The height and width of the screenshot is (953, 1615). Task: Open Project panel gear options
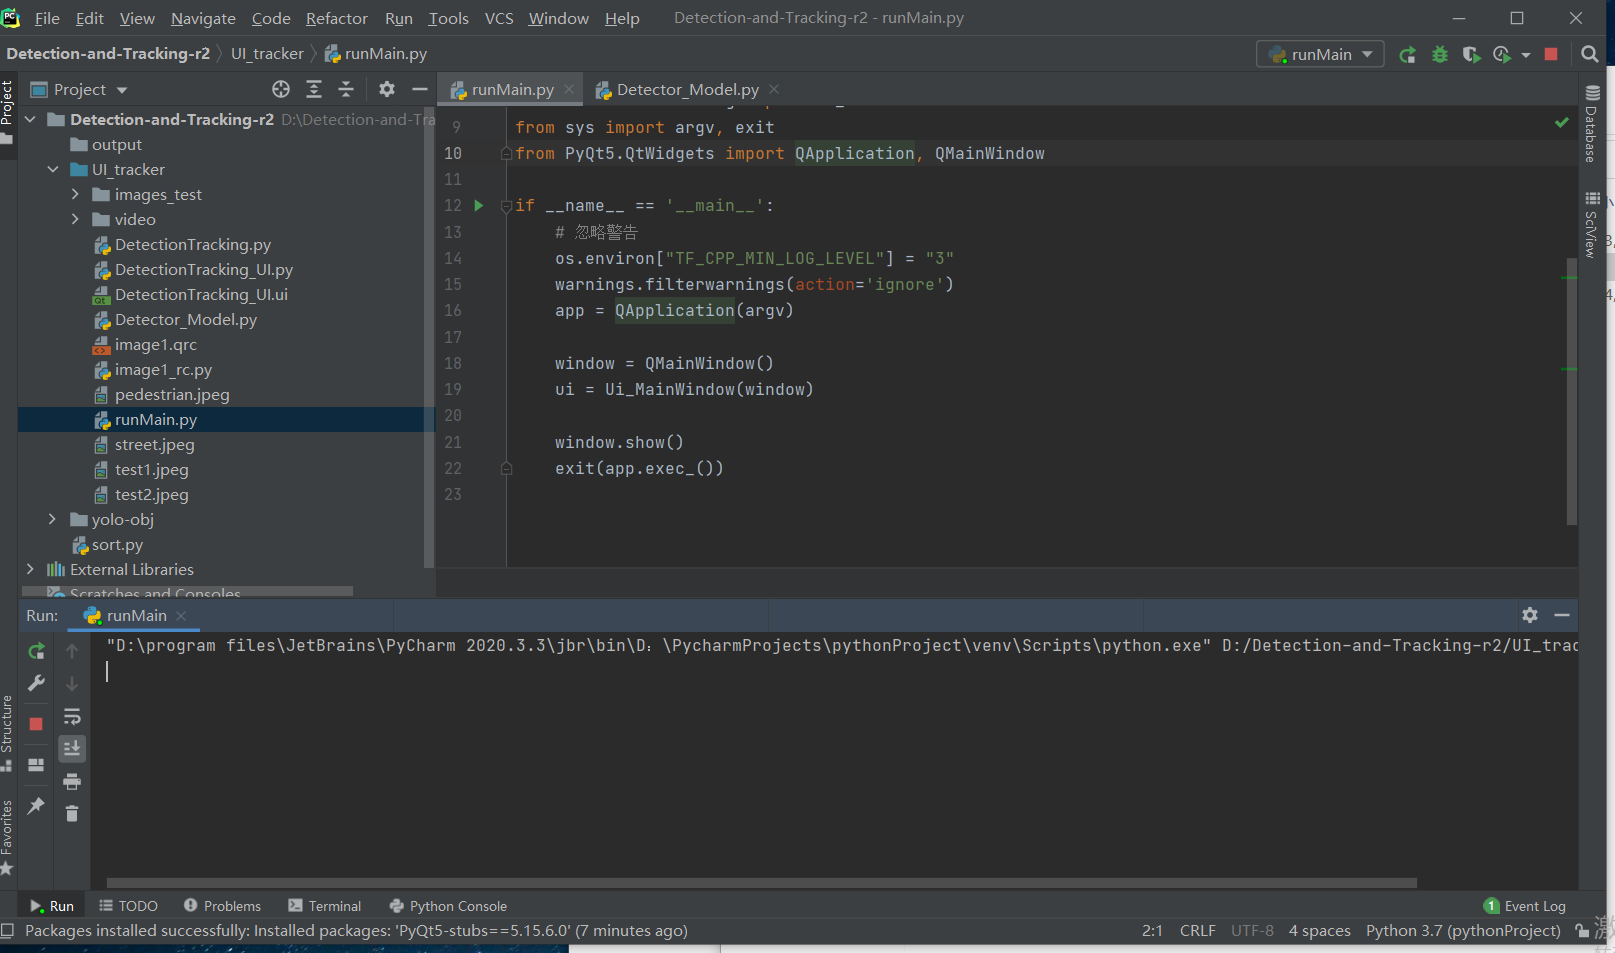tap(387, 90)
